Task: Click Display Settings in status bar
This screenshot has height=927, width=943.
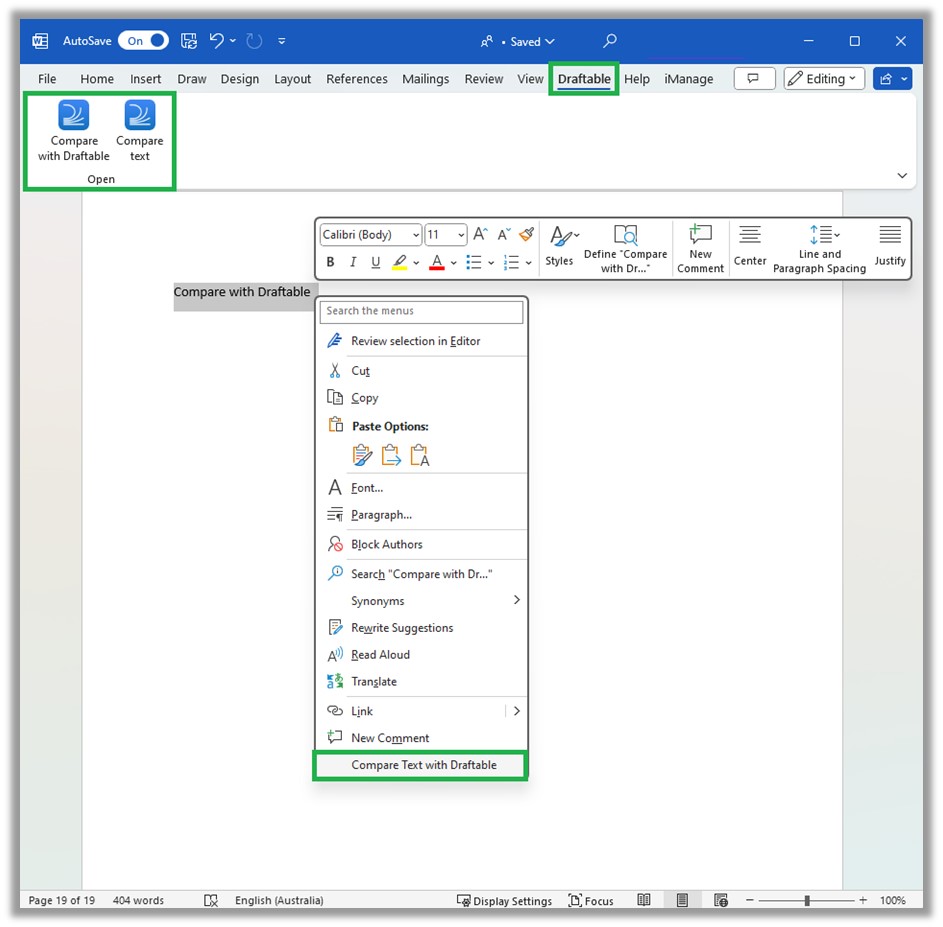Action: click(x=504, y=901)
